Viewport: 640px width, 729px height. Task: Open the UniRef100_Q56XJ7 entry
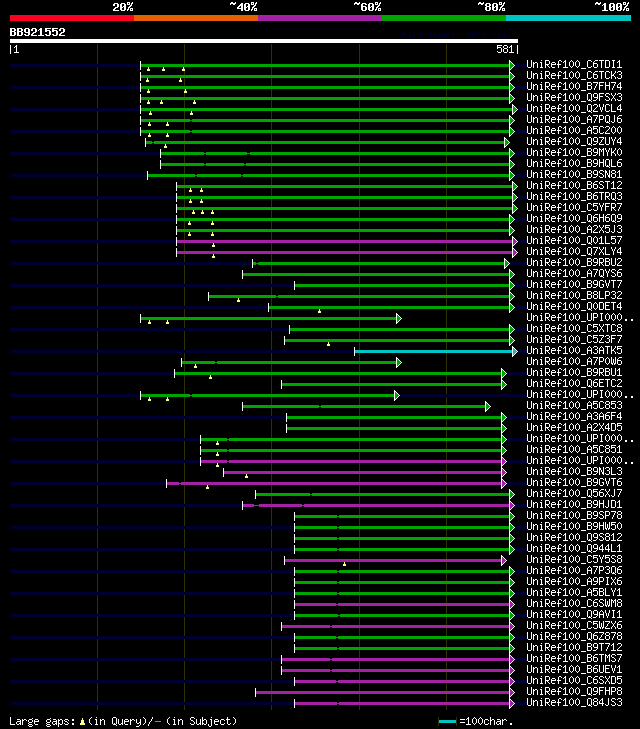coord(574,493)
